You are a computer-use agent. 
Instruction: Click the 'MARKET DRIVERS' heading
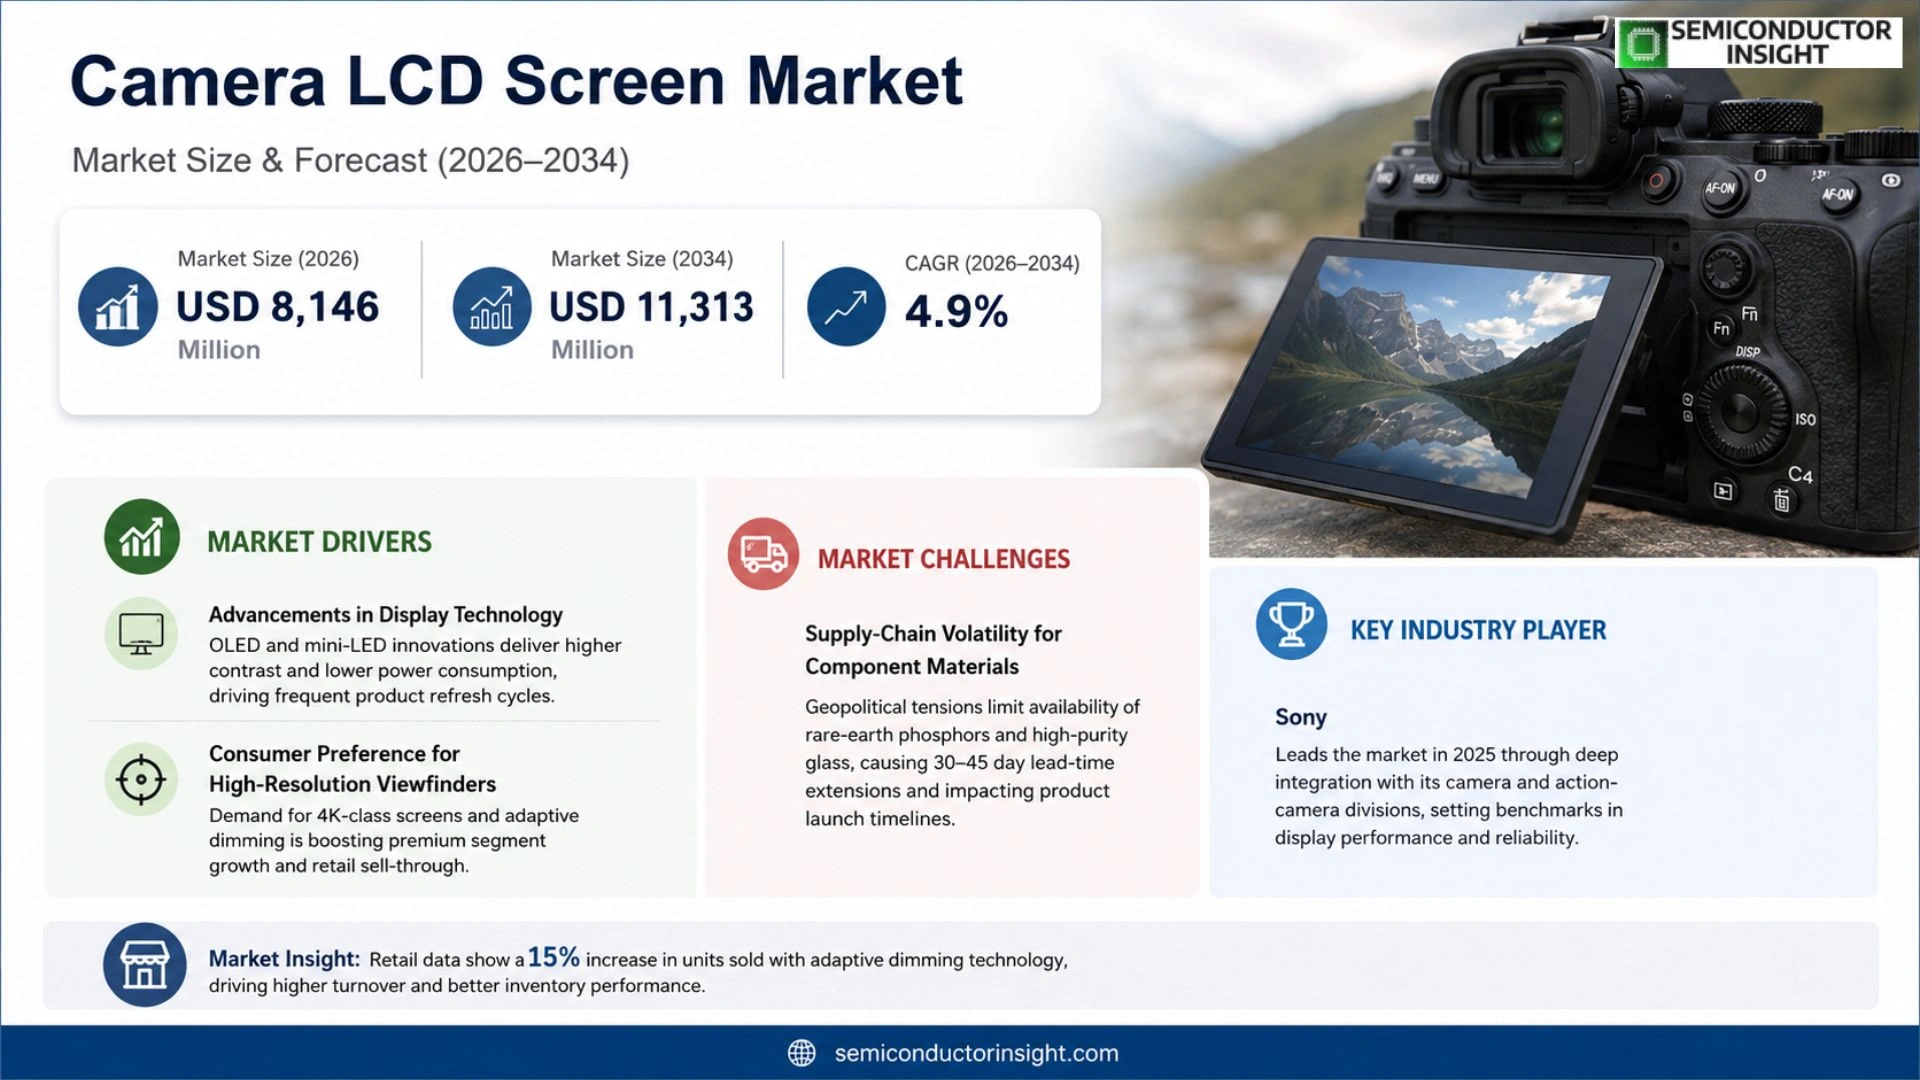point(319,542)
